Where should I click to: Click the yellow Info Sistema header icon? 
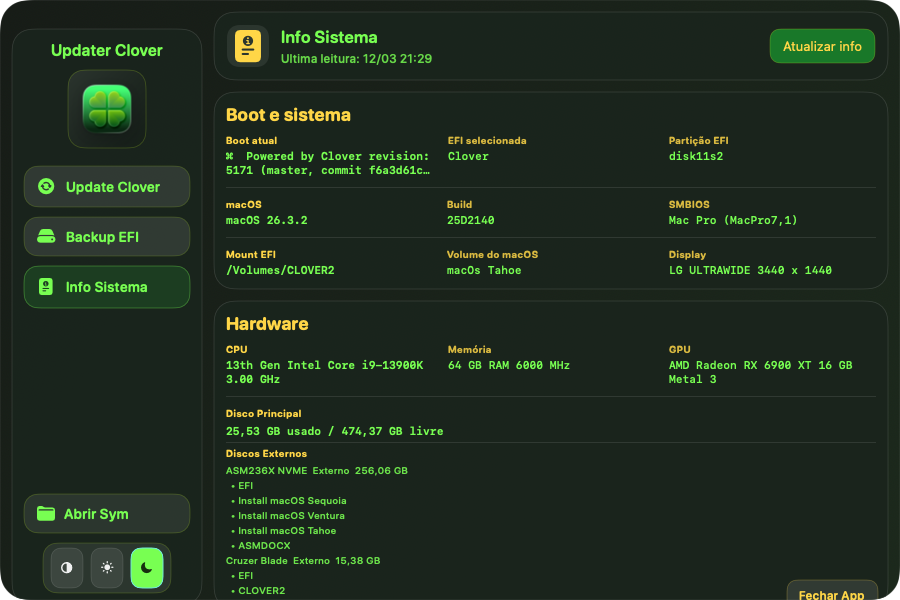pyautogui.click(x=248, y=46)
